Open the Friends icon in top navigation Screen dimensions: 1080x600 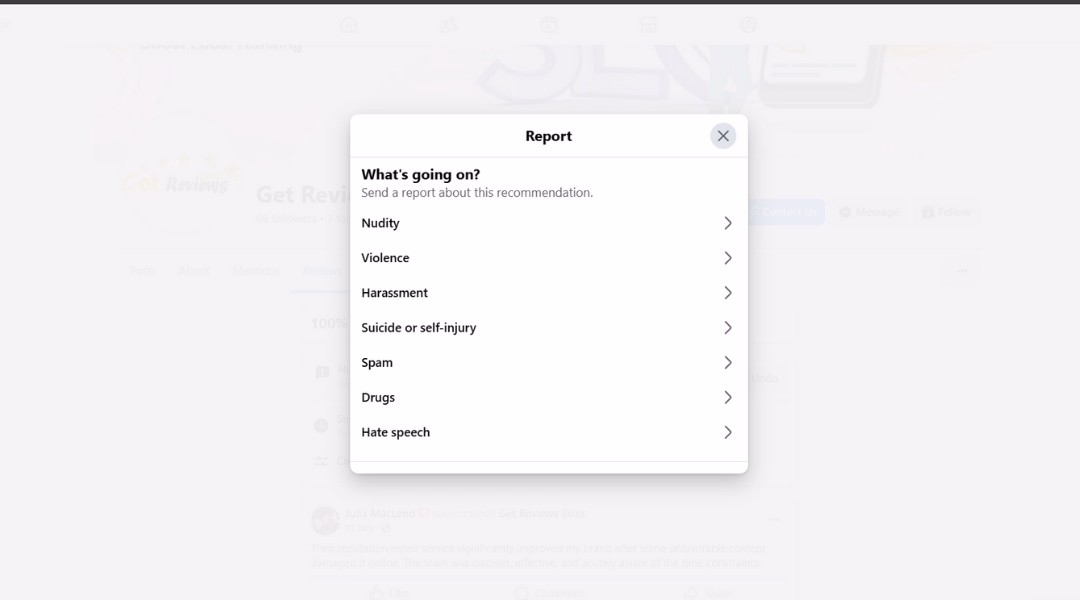(448, 24)
